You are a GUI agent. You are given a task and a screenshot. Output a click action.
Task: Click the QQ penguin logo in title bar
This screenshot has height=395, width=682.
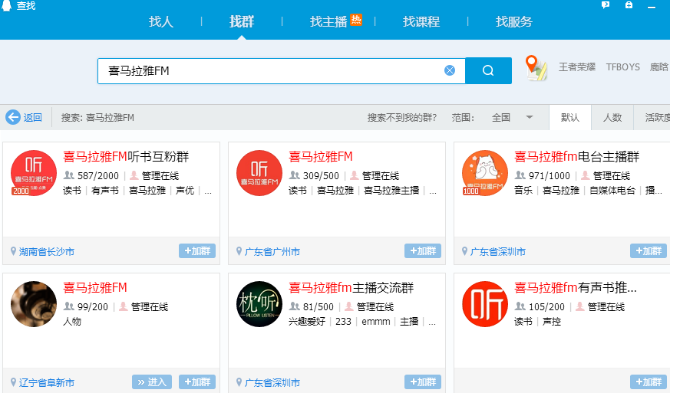click(6, 5)
